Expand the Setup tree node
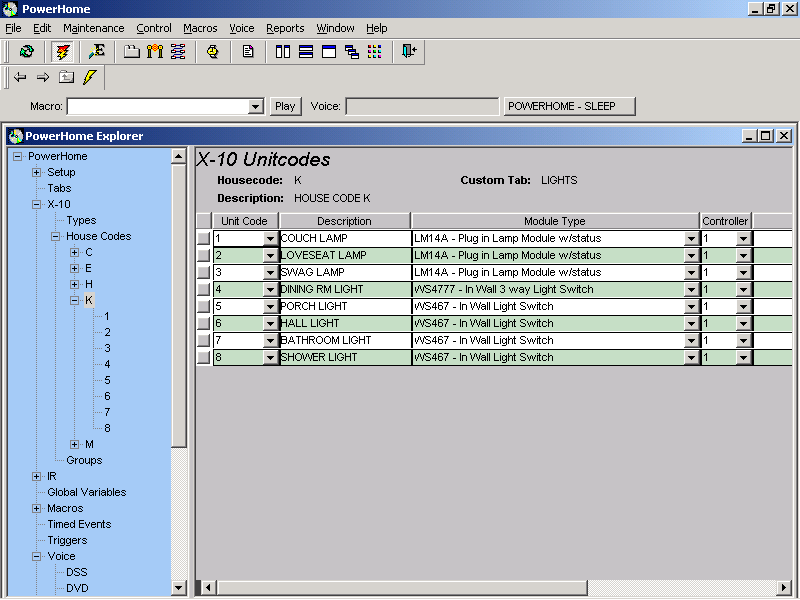Image resolution: width=800 pixels, height=600 pixels. point(36,172)
